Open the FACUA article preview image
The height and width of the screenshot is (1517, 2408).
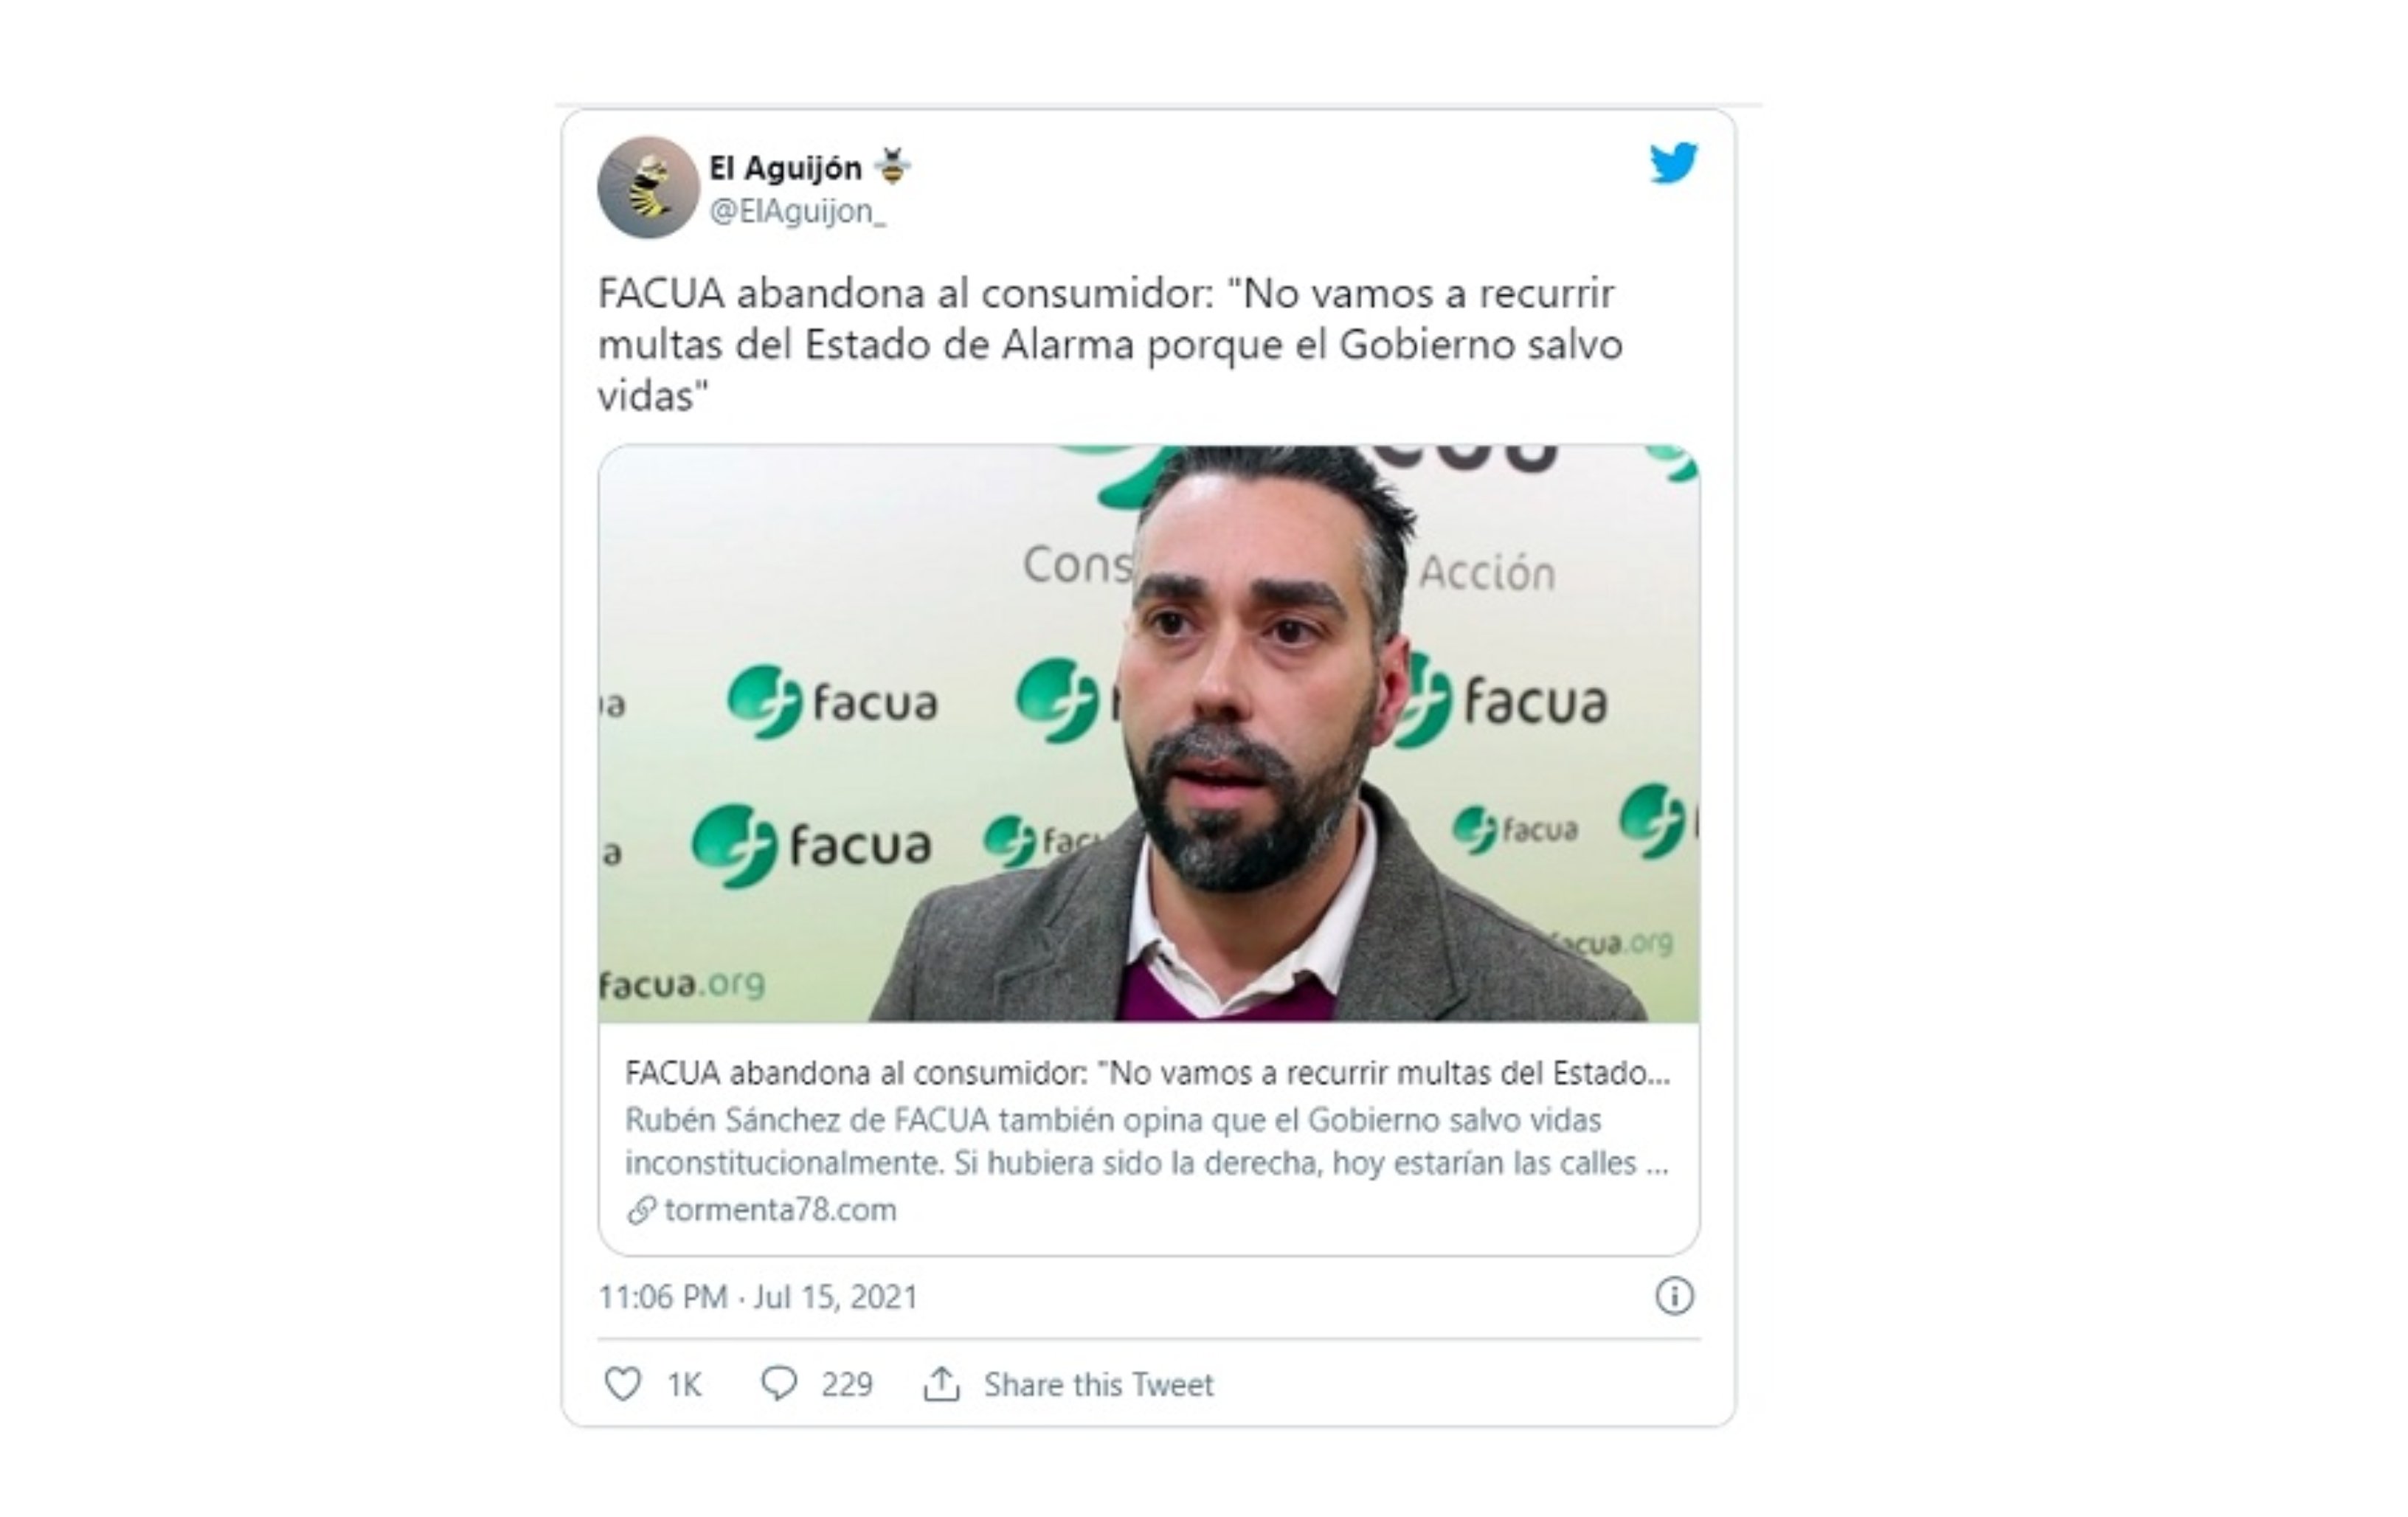[1148, 733]
